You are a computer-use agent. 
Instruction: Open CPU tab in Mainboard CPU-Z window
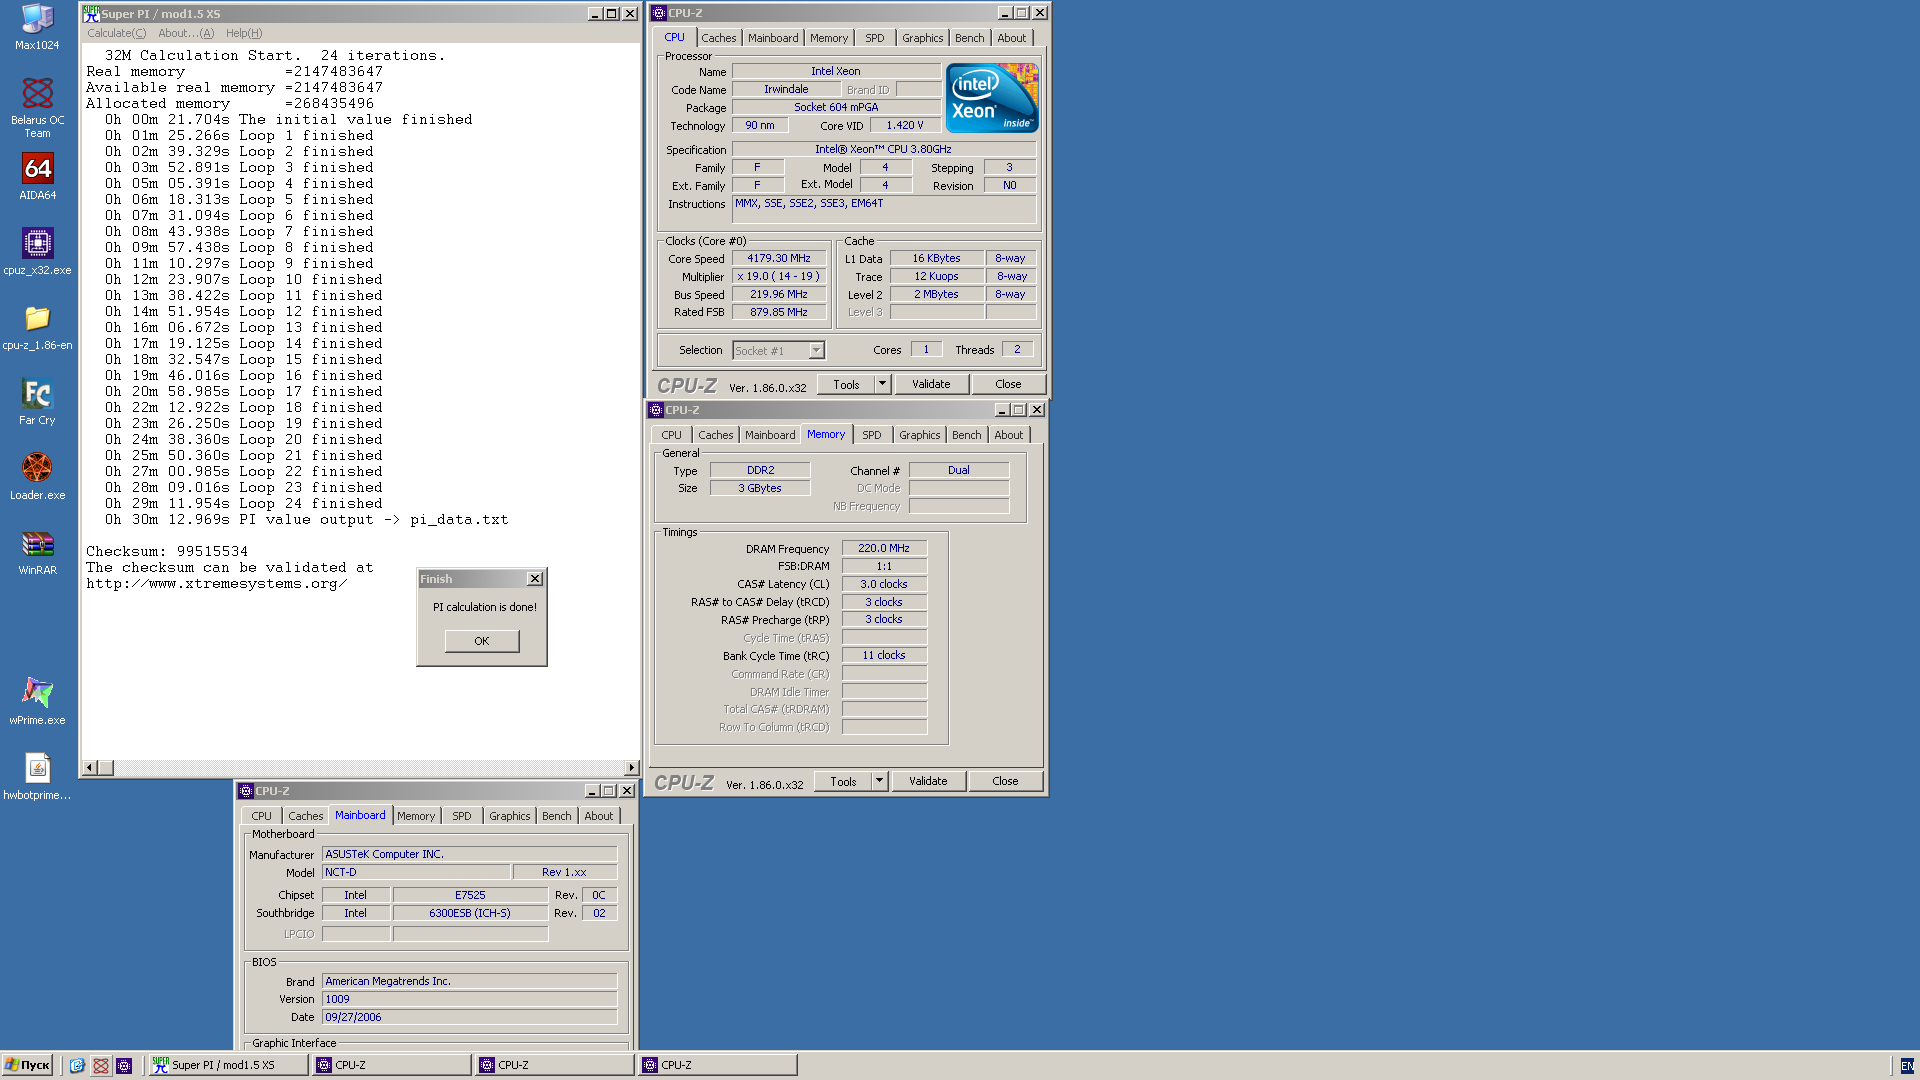point(261,816)
